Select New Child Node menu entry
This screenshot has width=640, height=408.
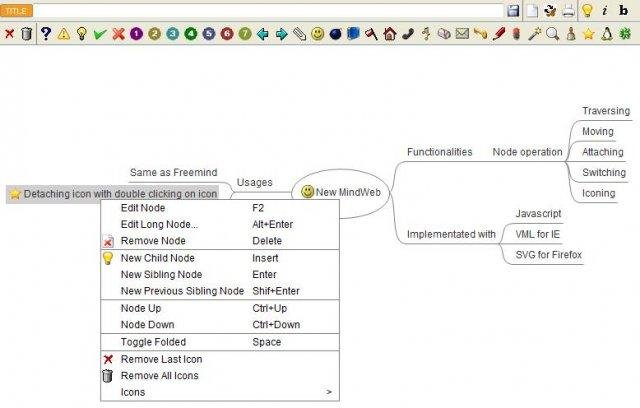pyautogui.click(x=220, y=258)
